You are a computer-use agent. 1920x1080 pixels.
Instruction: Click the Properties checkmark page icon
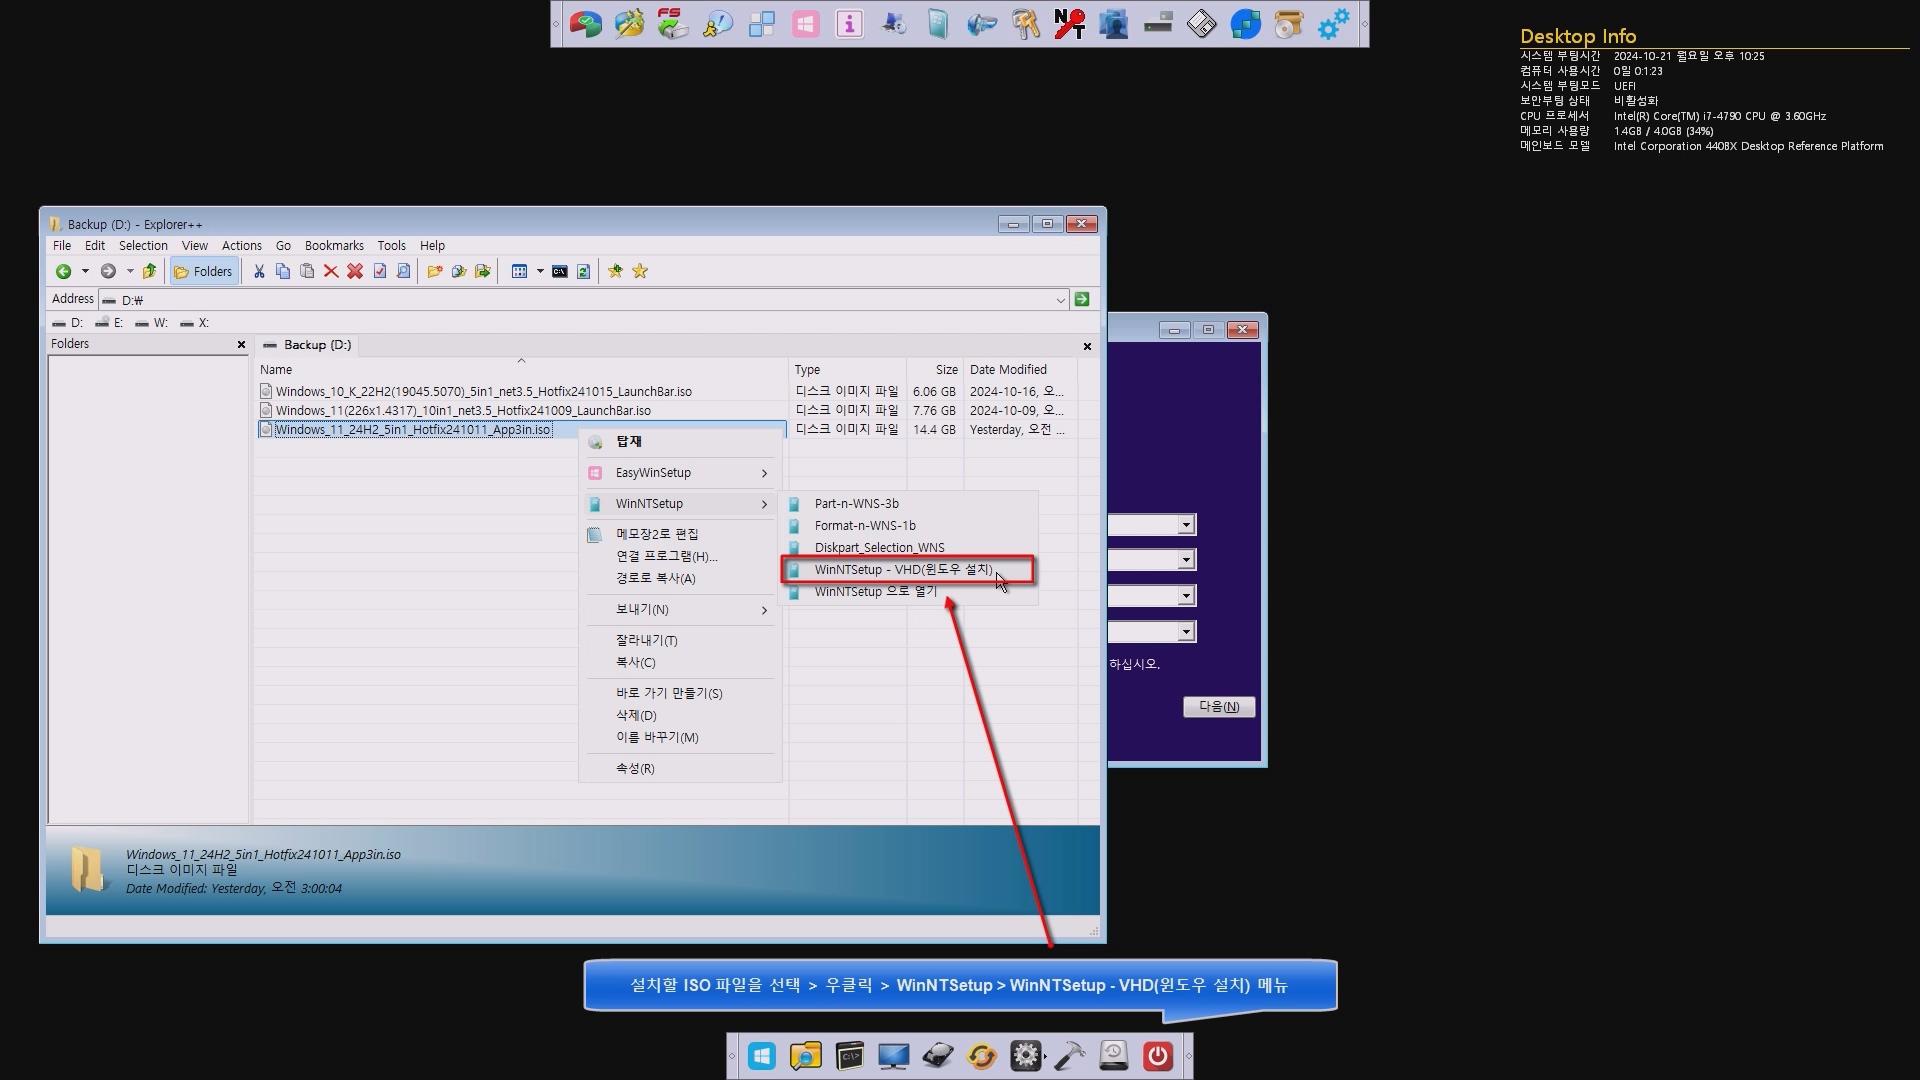pyautogui.click(x=380, y=271)
